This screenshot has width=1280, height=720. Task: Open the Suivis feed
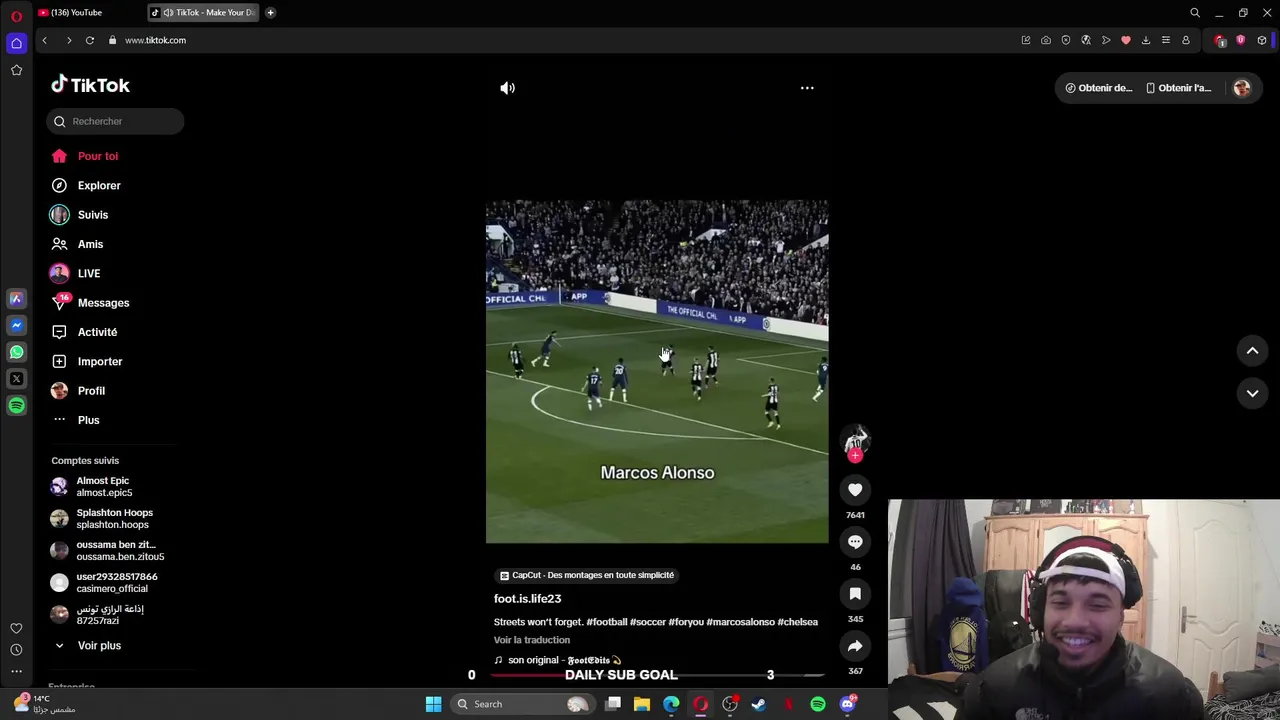click(x=93, y=215)
